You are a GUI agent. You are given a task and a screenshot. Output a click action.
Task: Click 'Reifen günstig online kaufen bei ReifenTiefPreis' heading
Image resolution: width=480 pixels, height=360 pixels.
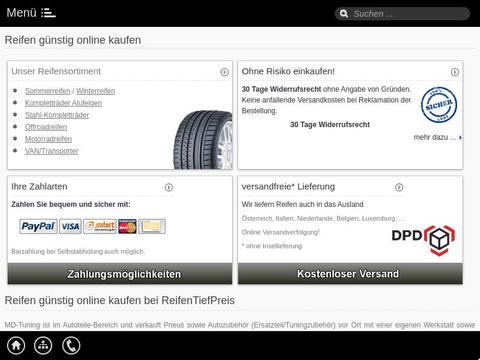tap(120, 300)
